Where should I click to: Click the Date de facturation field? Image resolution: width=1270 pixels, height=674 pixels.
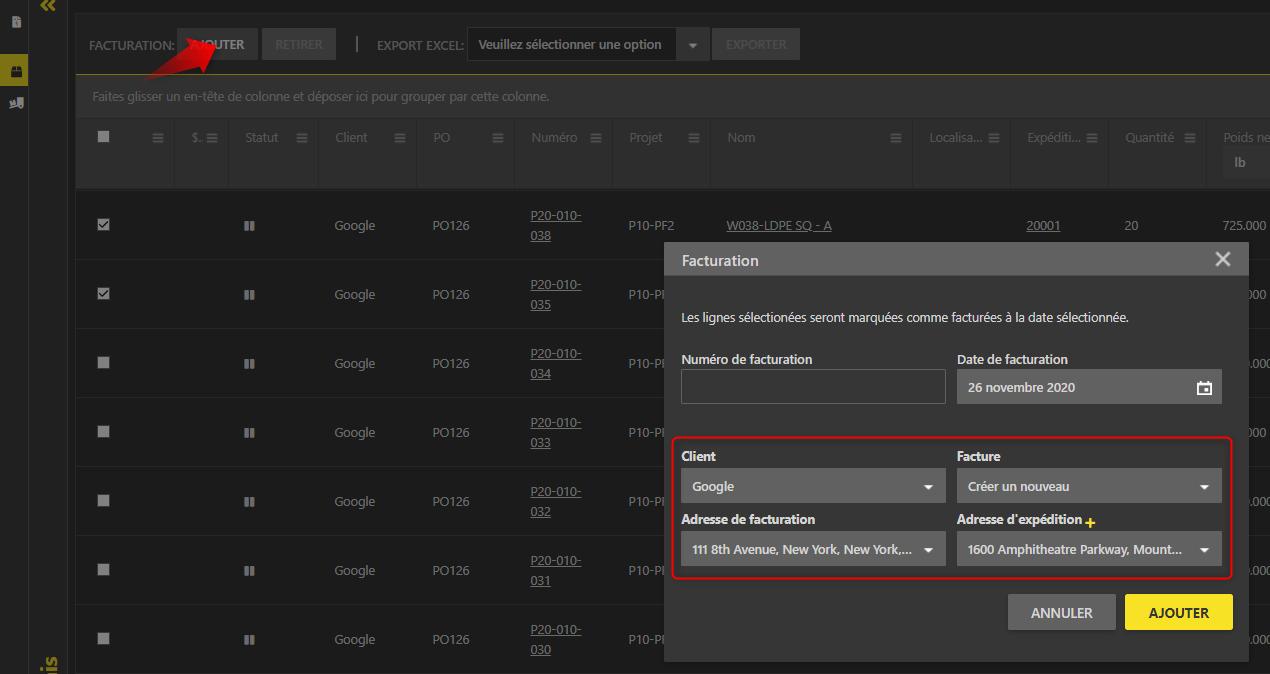click(1089, 387)
